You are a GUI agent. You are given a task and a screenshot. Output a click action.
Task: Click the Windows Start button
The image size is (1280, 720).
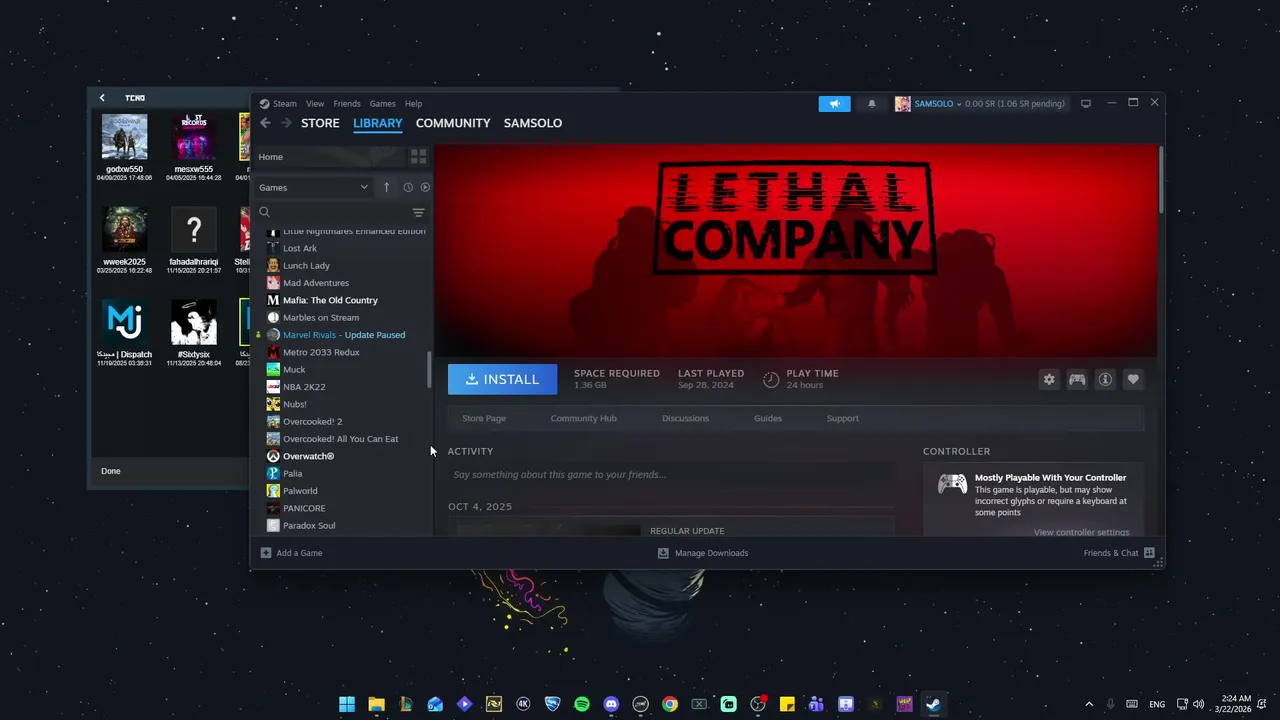[x=347, y=704]
